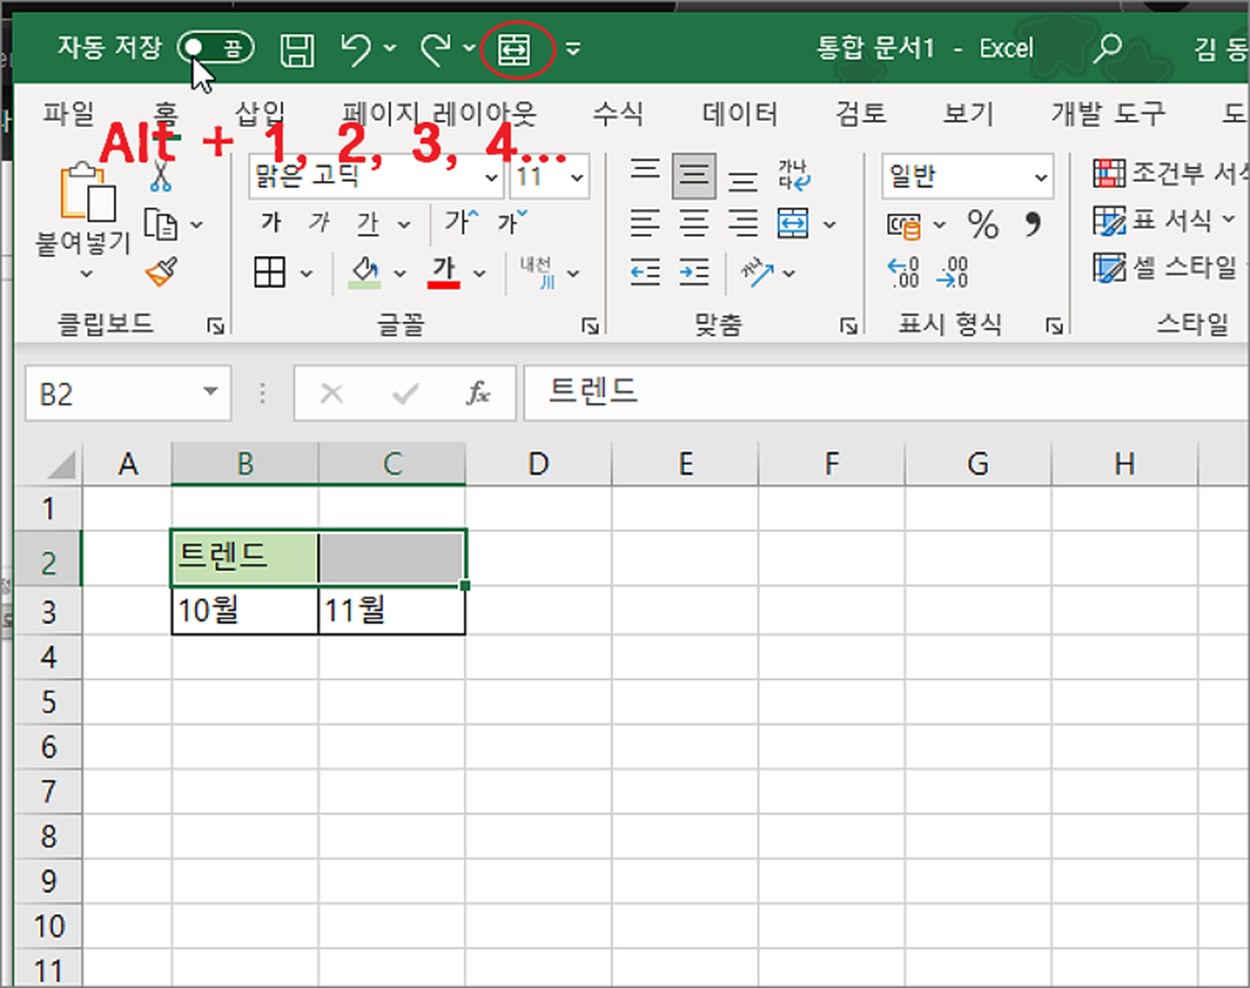Toggle Bold formatting
This screenshot has width=1250, height=988.
click(x=271, y=223)
